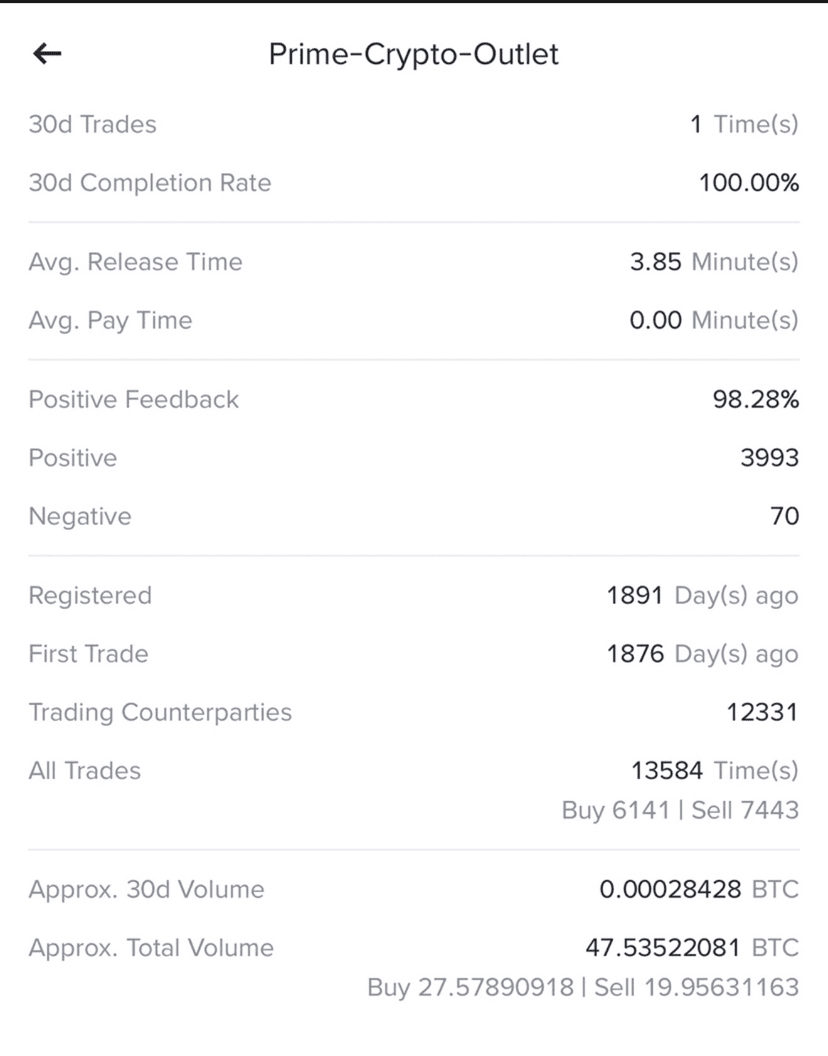This screenshot has width=828, height=1056.
Task: Select the 98.28% positive feedback value
Action: [756, 399]
